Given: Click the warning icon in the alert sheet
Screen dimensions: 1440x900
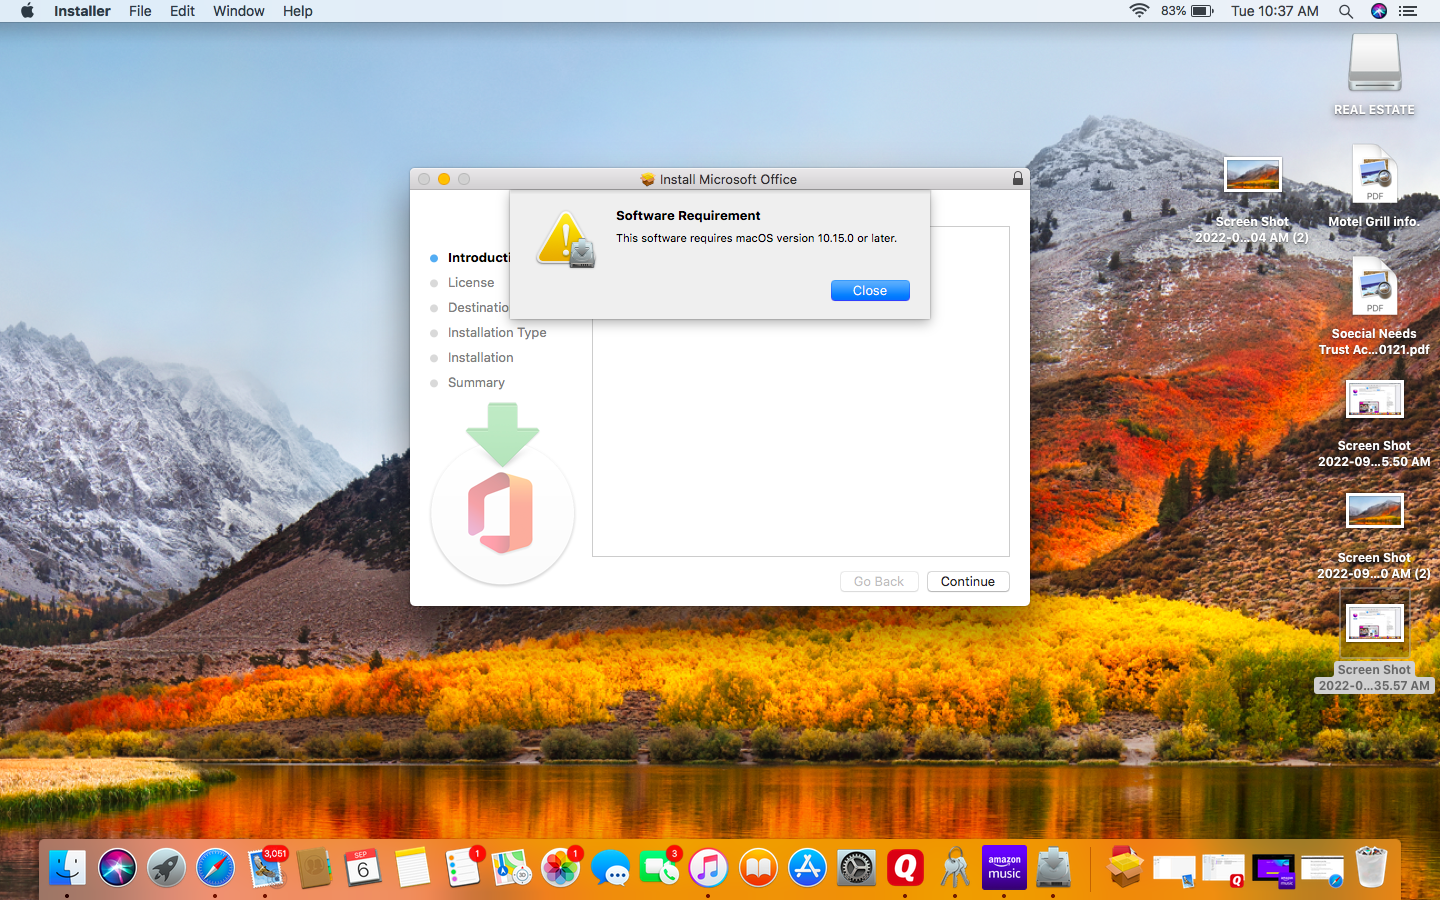Looking at the screenshot, I should click(x=566, y=240).
